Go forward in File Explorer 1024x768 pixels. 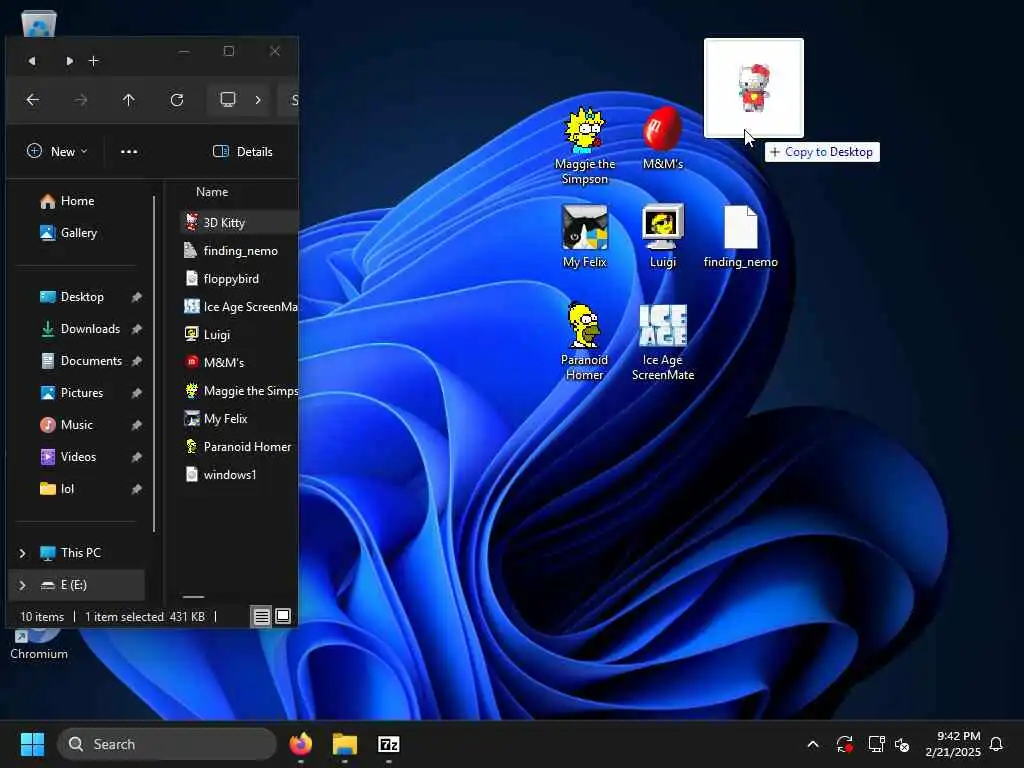(81, 100)
